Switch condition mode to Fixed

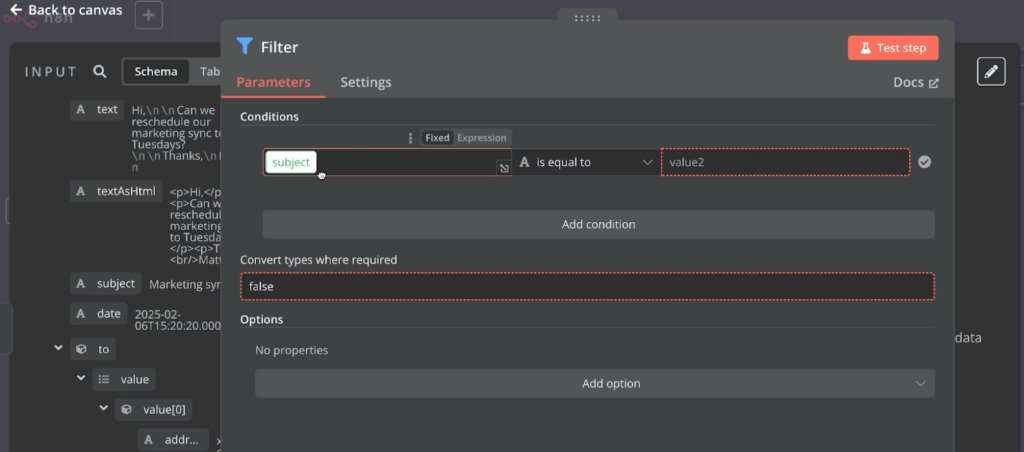point(437,138)
